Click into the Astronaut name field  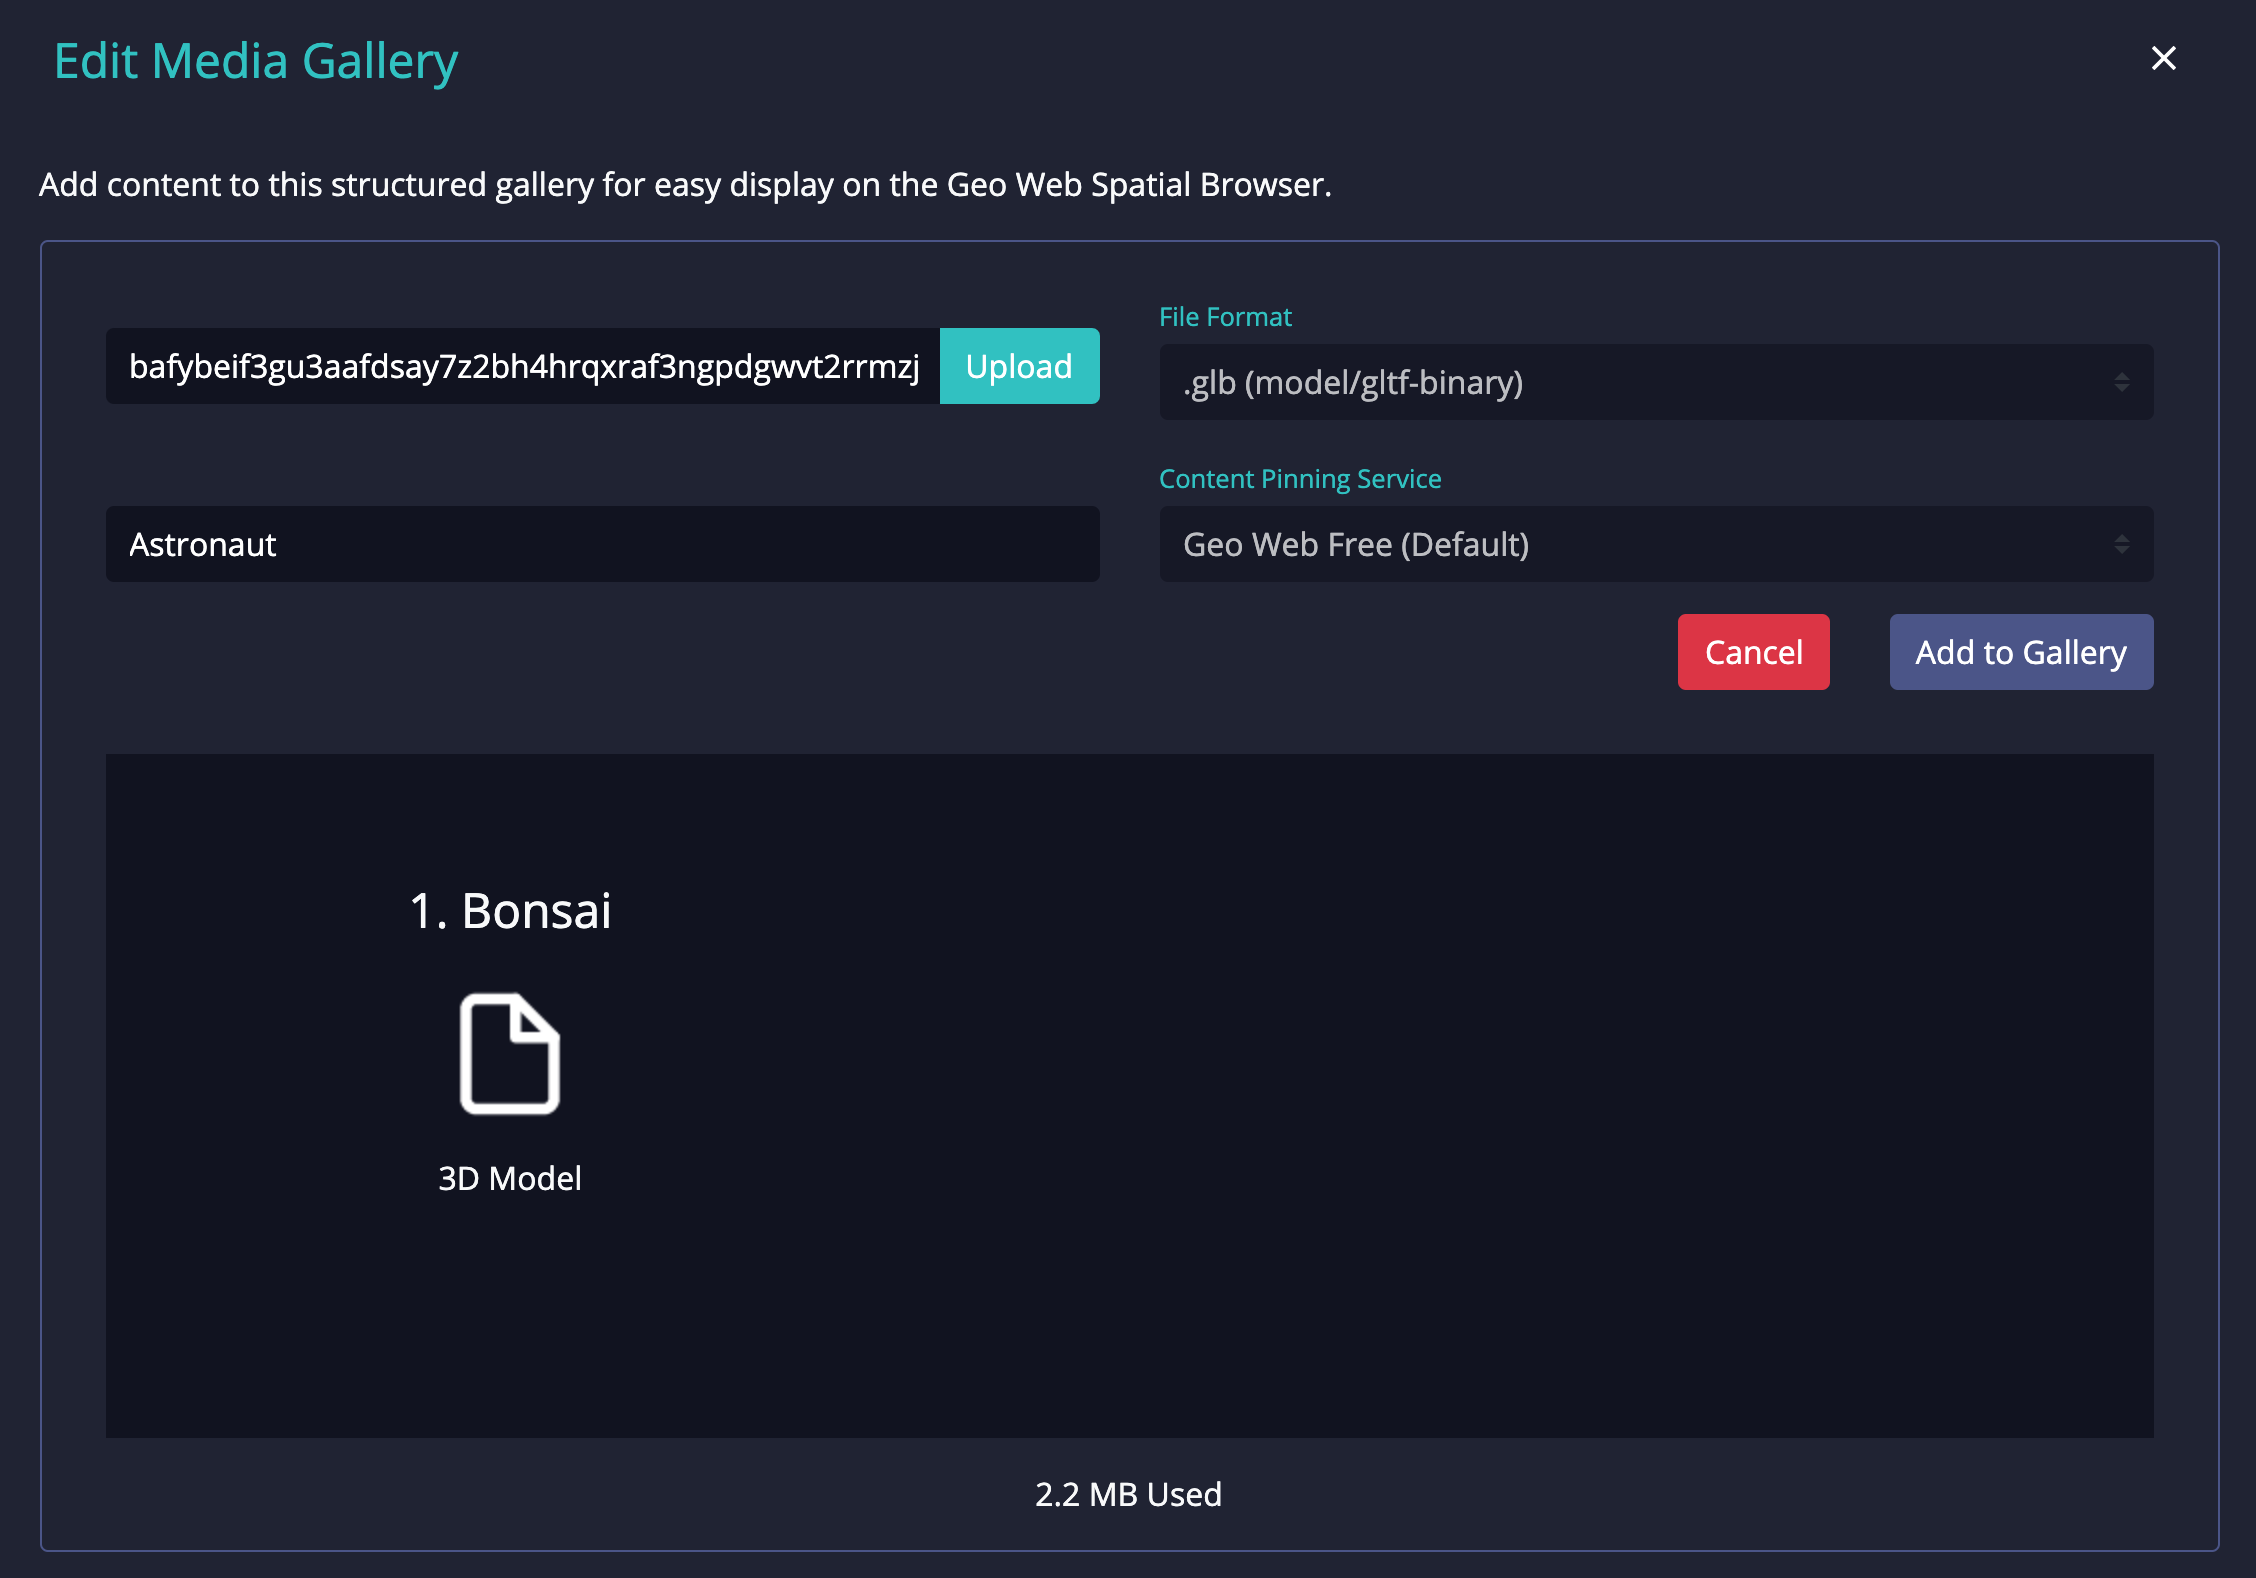(x=602, y=544)
